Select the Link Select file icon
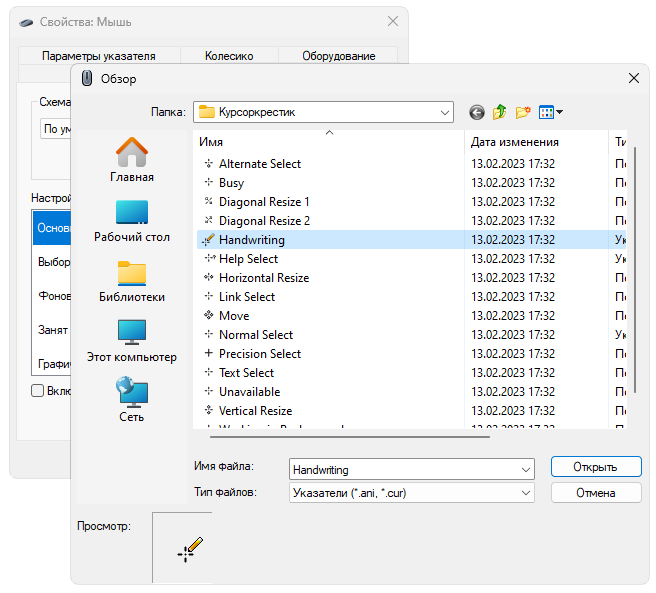The height and width of the screenshot is (593, 656). [208, 296]
